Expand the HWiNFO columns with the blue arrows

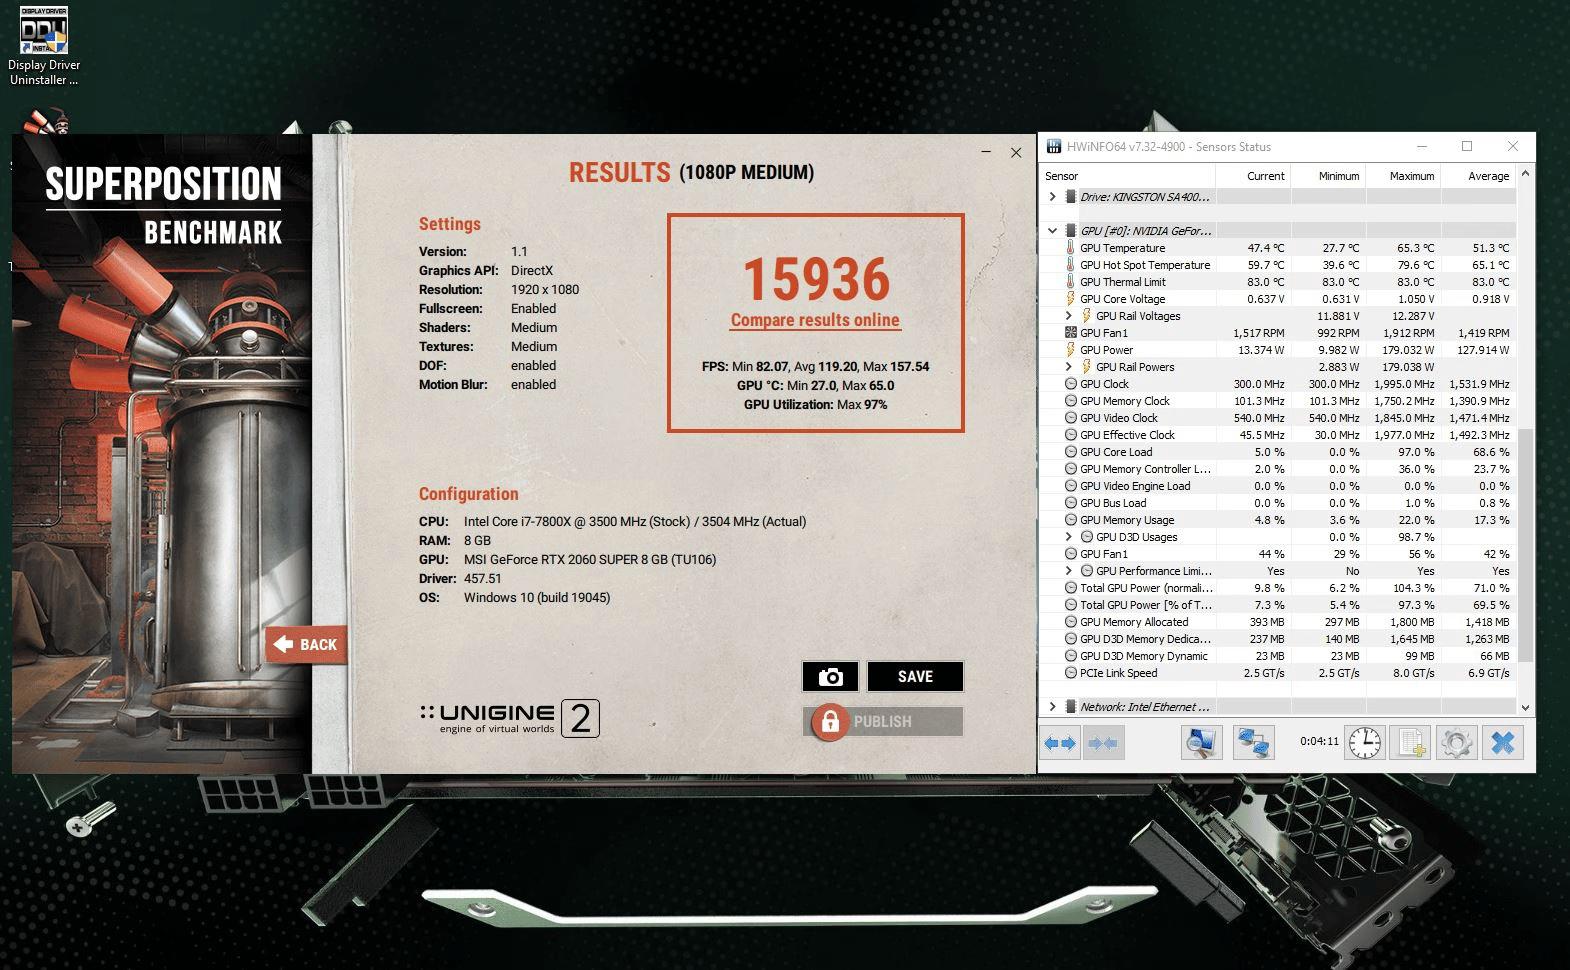pyautogui.click(x=1060, y=743)
